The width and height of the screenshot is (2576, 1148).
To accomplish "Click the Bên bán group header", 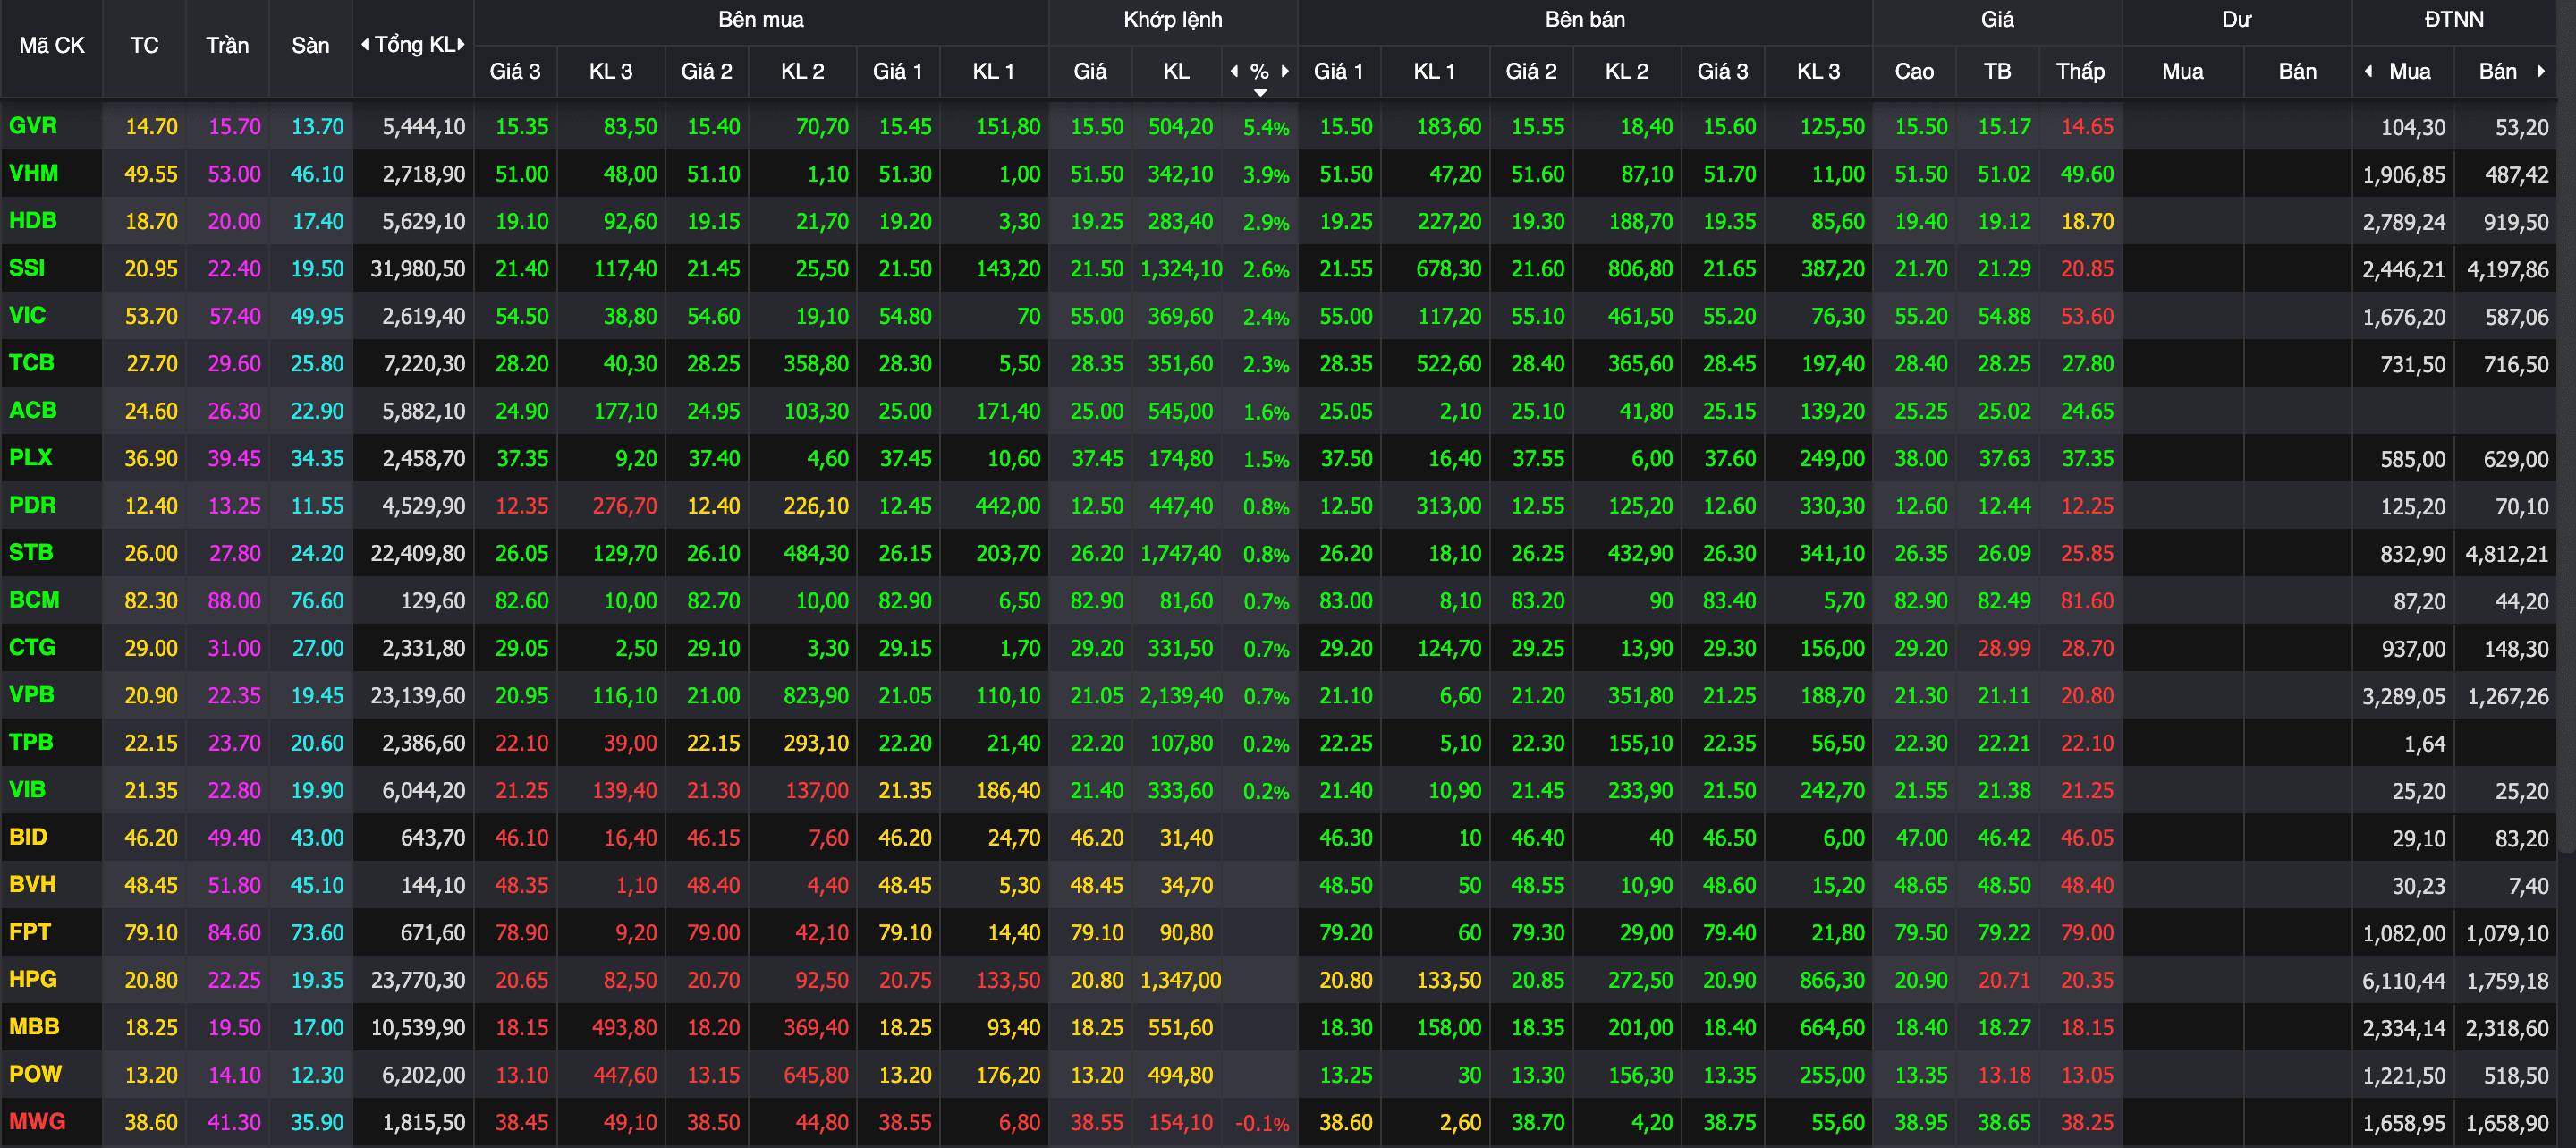I will coord(1585,19).
